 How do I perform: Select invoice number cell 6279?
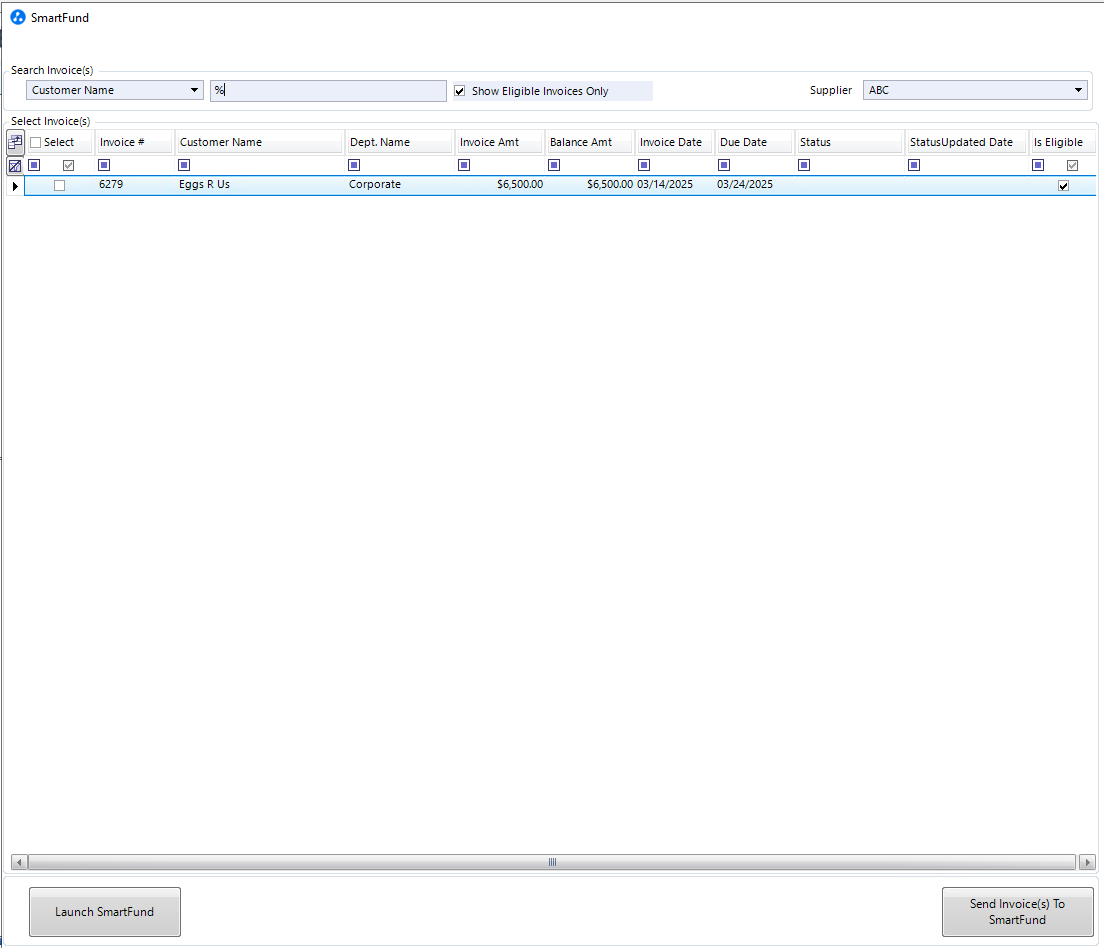point(134,185)
